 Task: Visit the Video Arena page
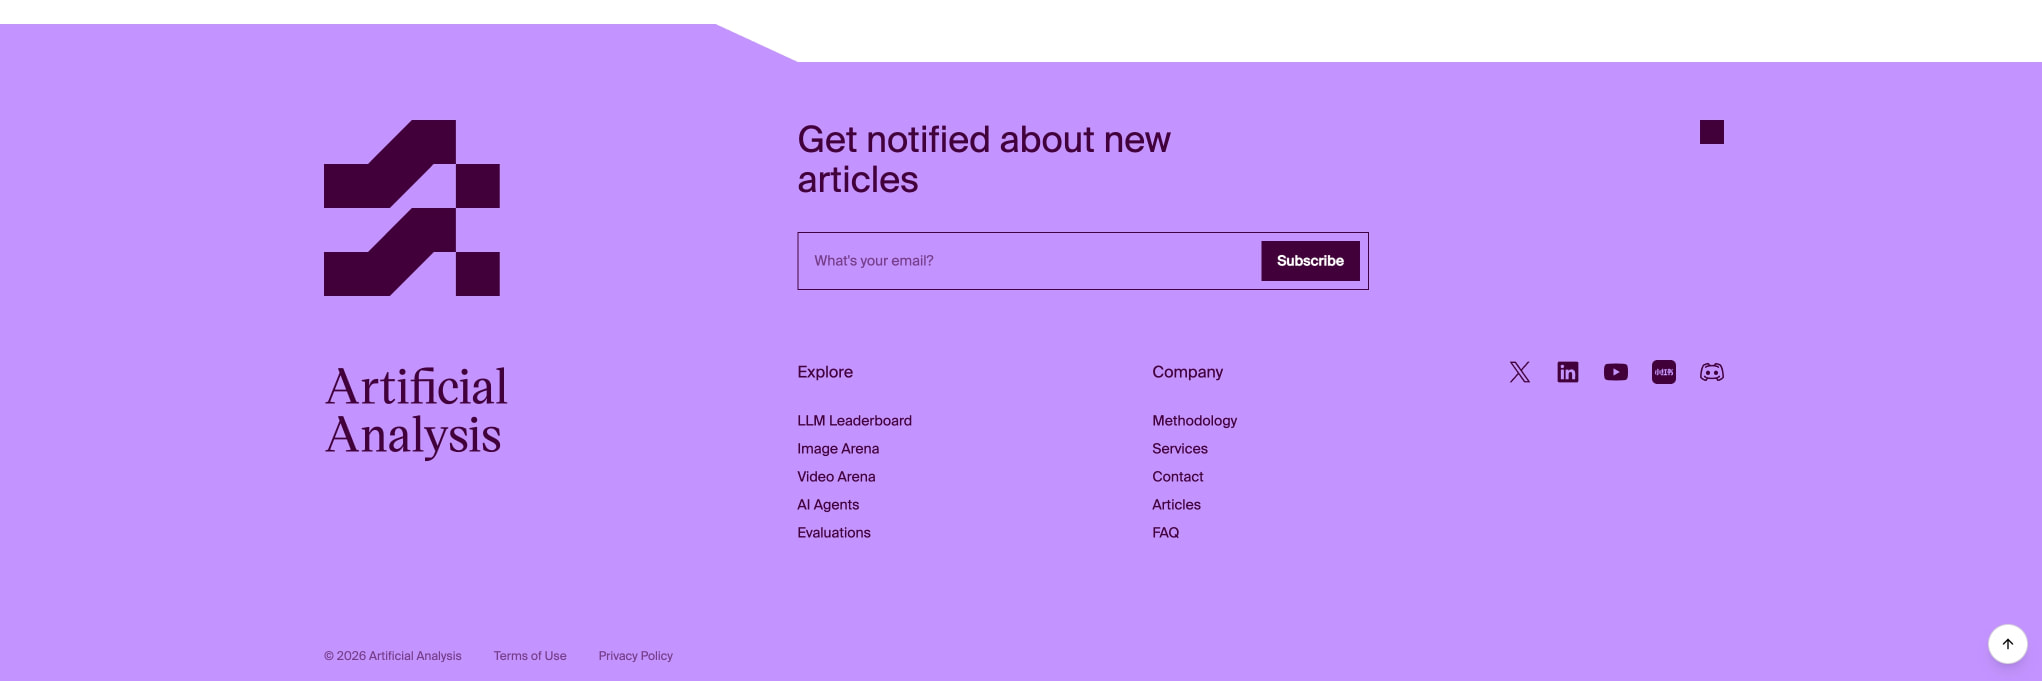tap(836, 477)
